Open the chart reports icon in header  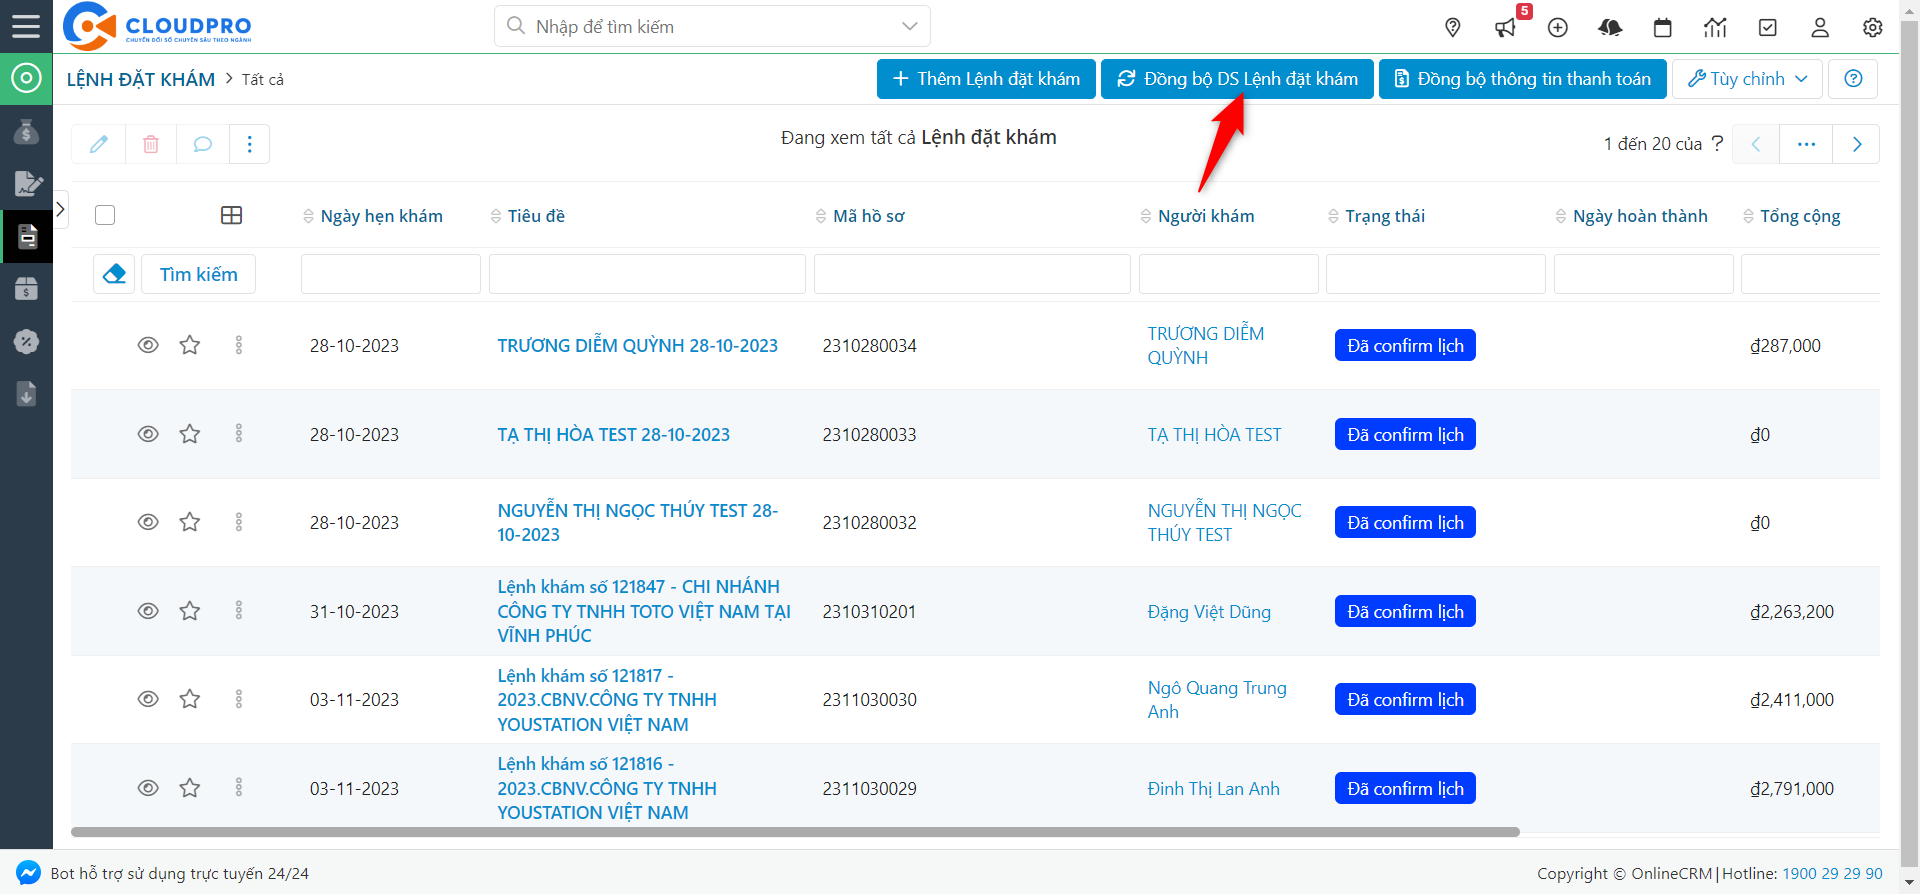tap(1715, 28)
